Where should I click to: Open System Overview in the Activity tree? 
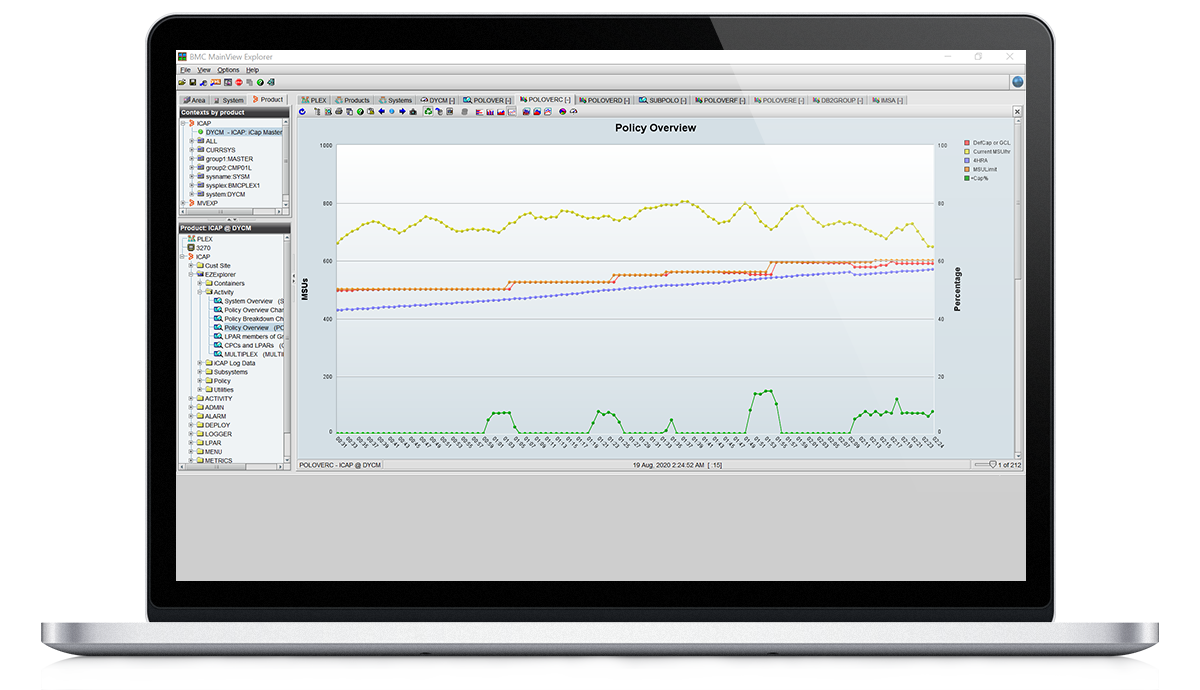click(248, 301)
